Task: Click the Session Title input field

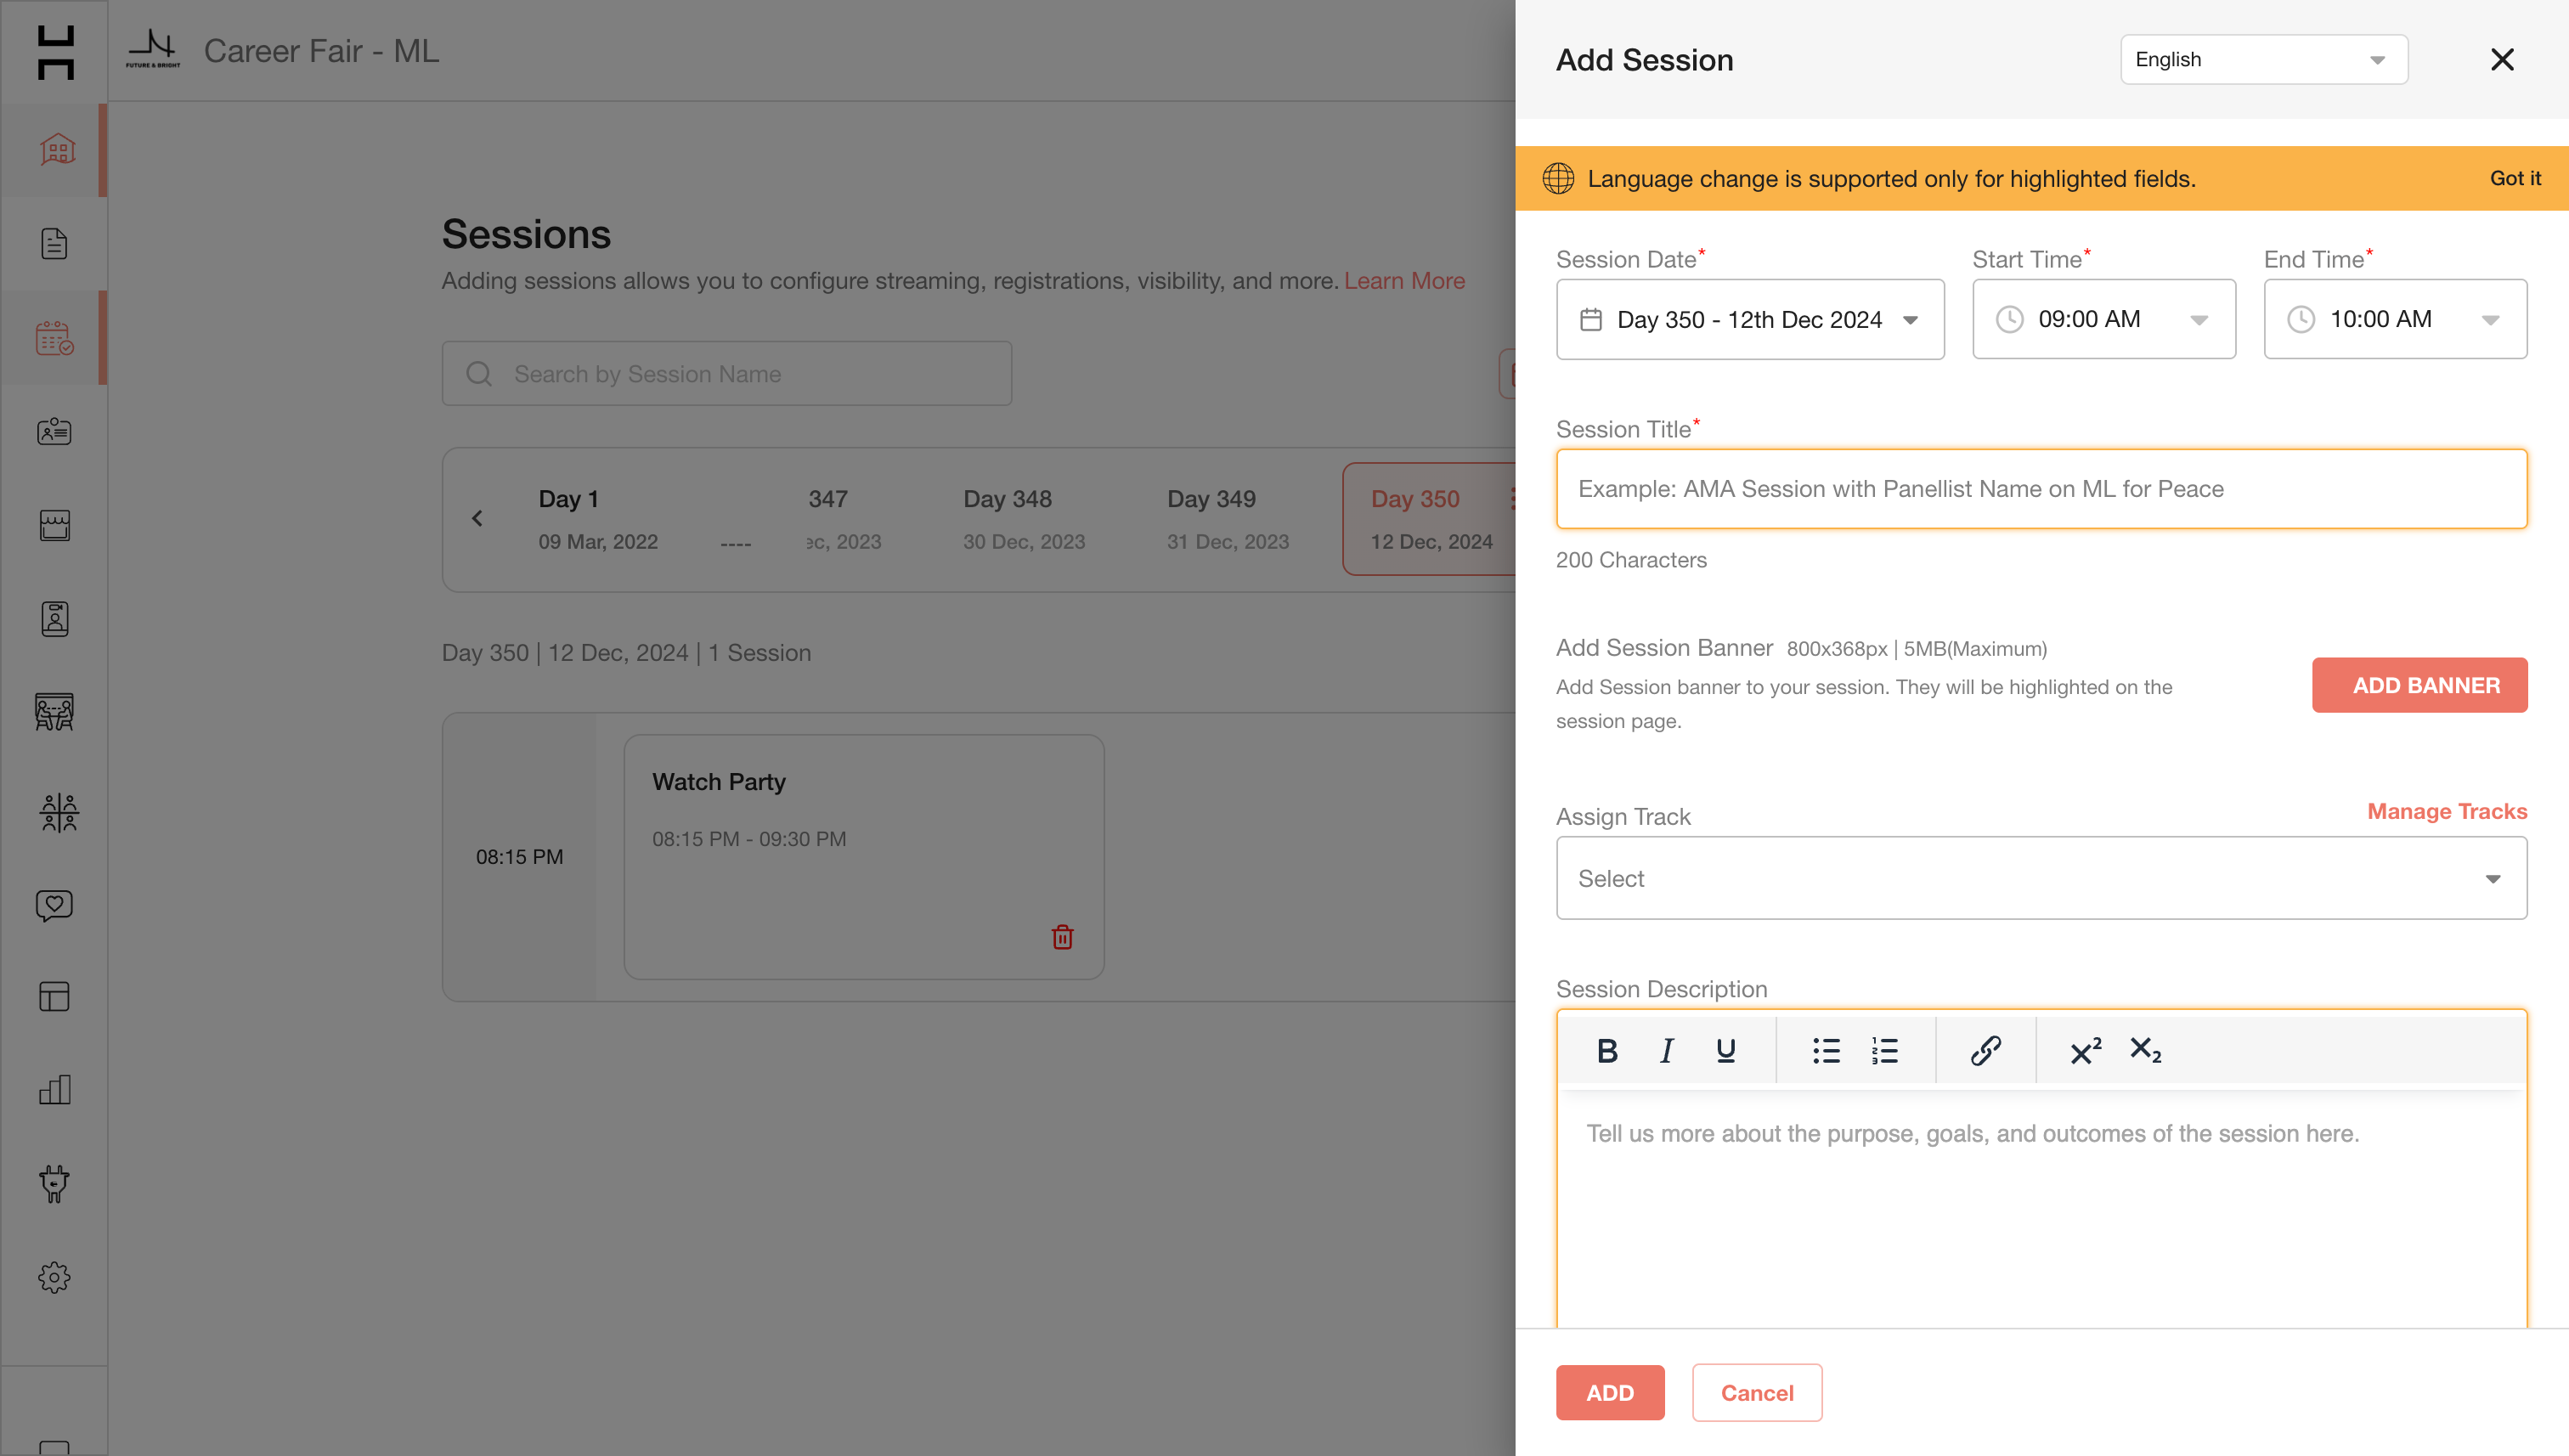Action: [2041, 489]
